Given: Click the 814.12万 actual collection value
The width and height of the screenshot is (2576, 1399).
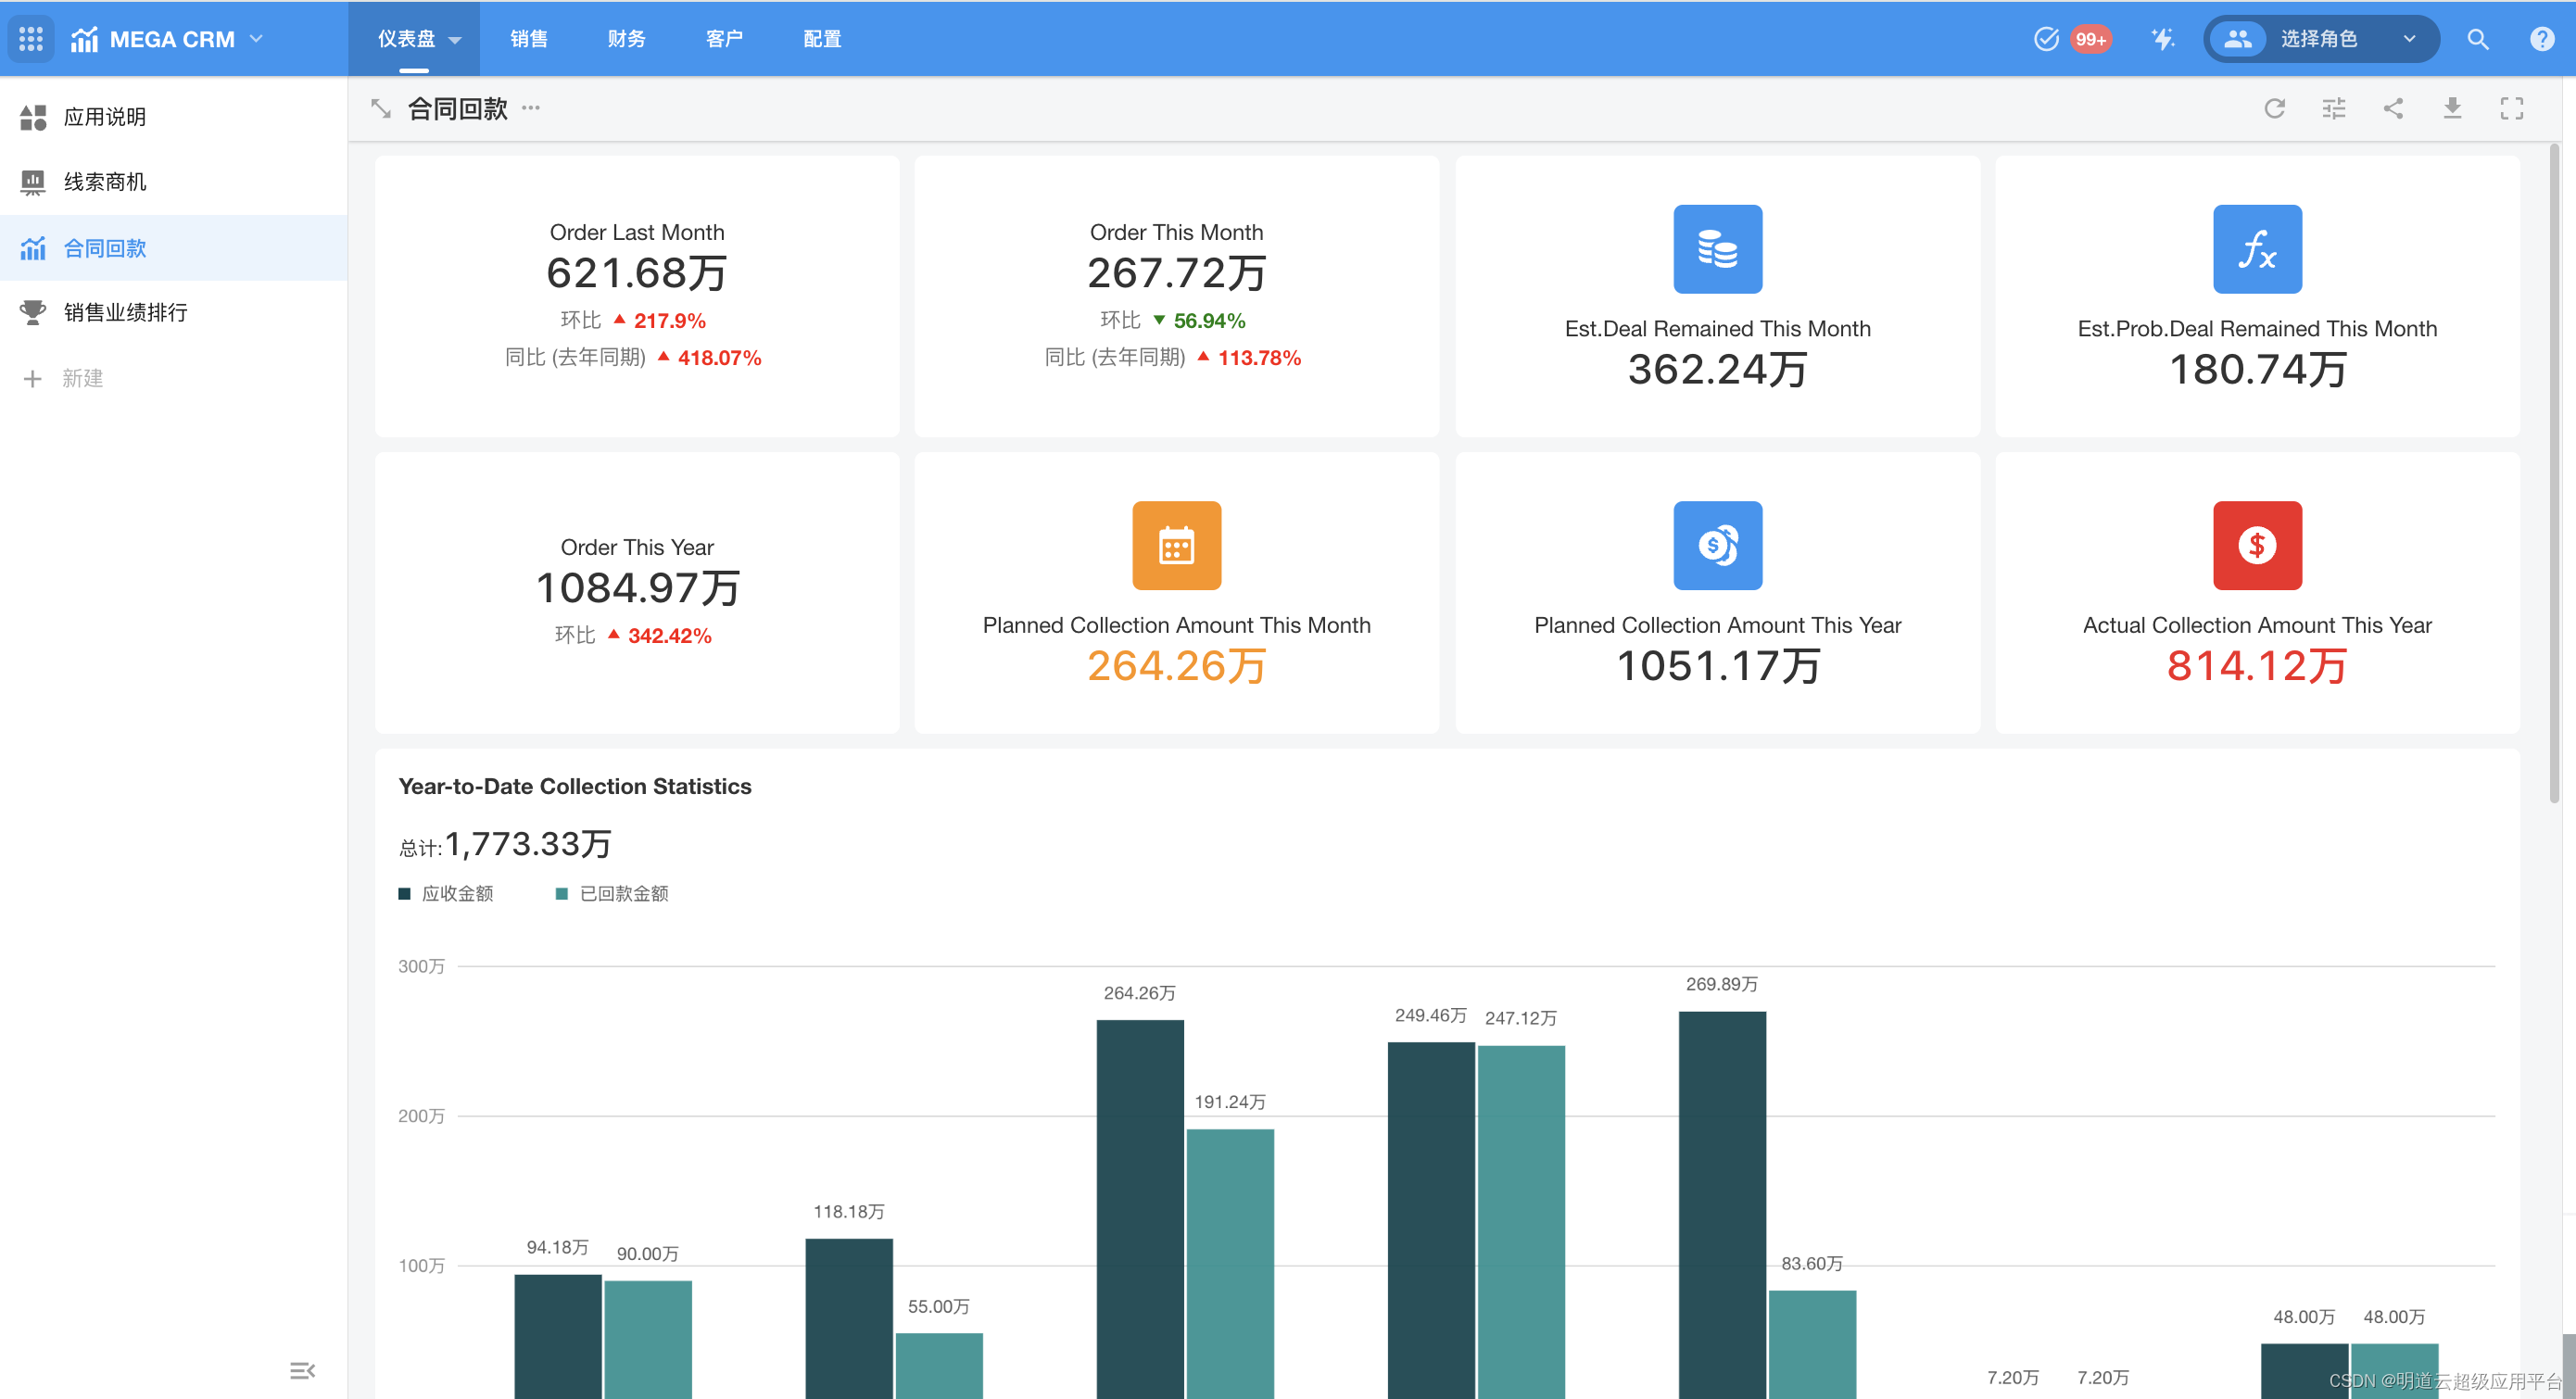Looking at the screenshot, I should (x=2257, y=666).
